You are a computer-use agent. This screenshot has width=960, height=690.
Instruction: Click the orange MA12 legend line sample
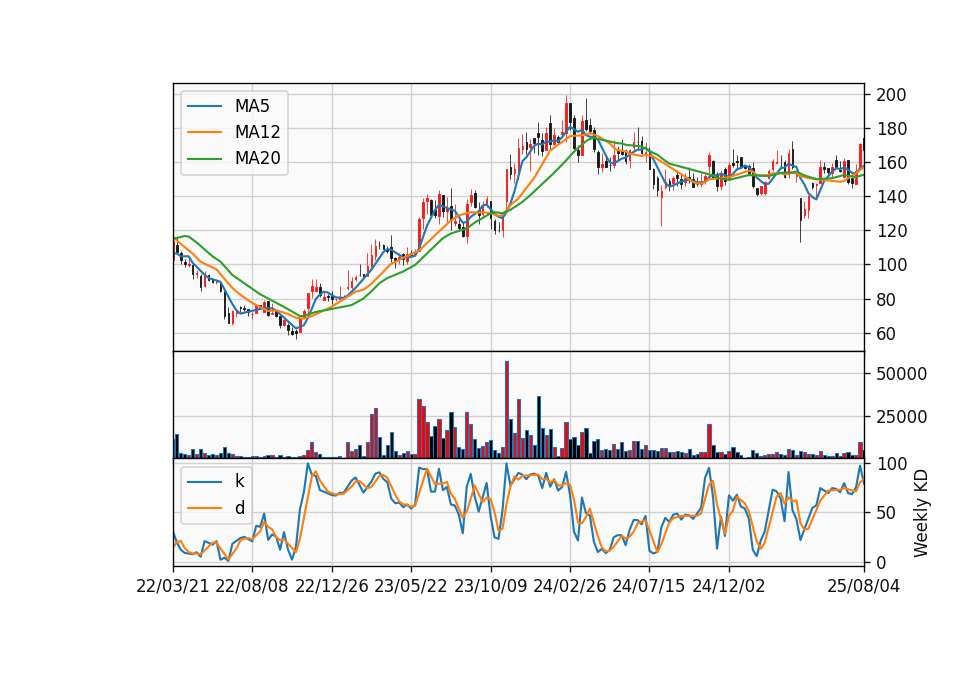(204, 132)
